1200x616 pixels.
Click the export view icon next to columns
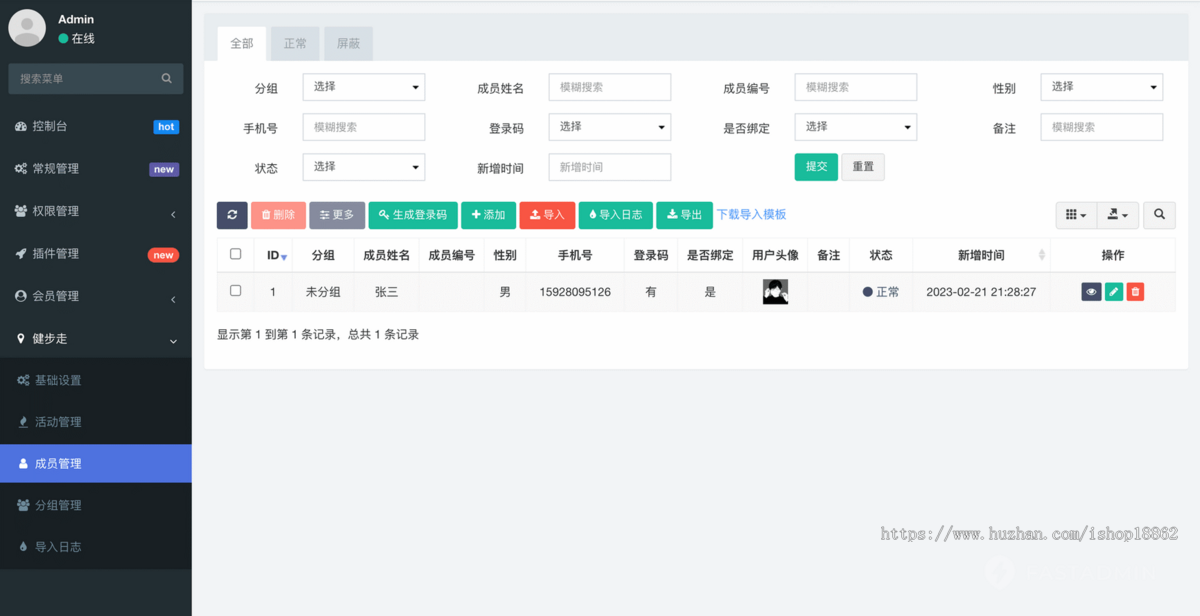pyautogui.click(x=1117, y=215)
